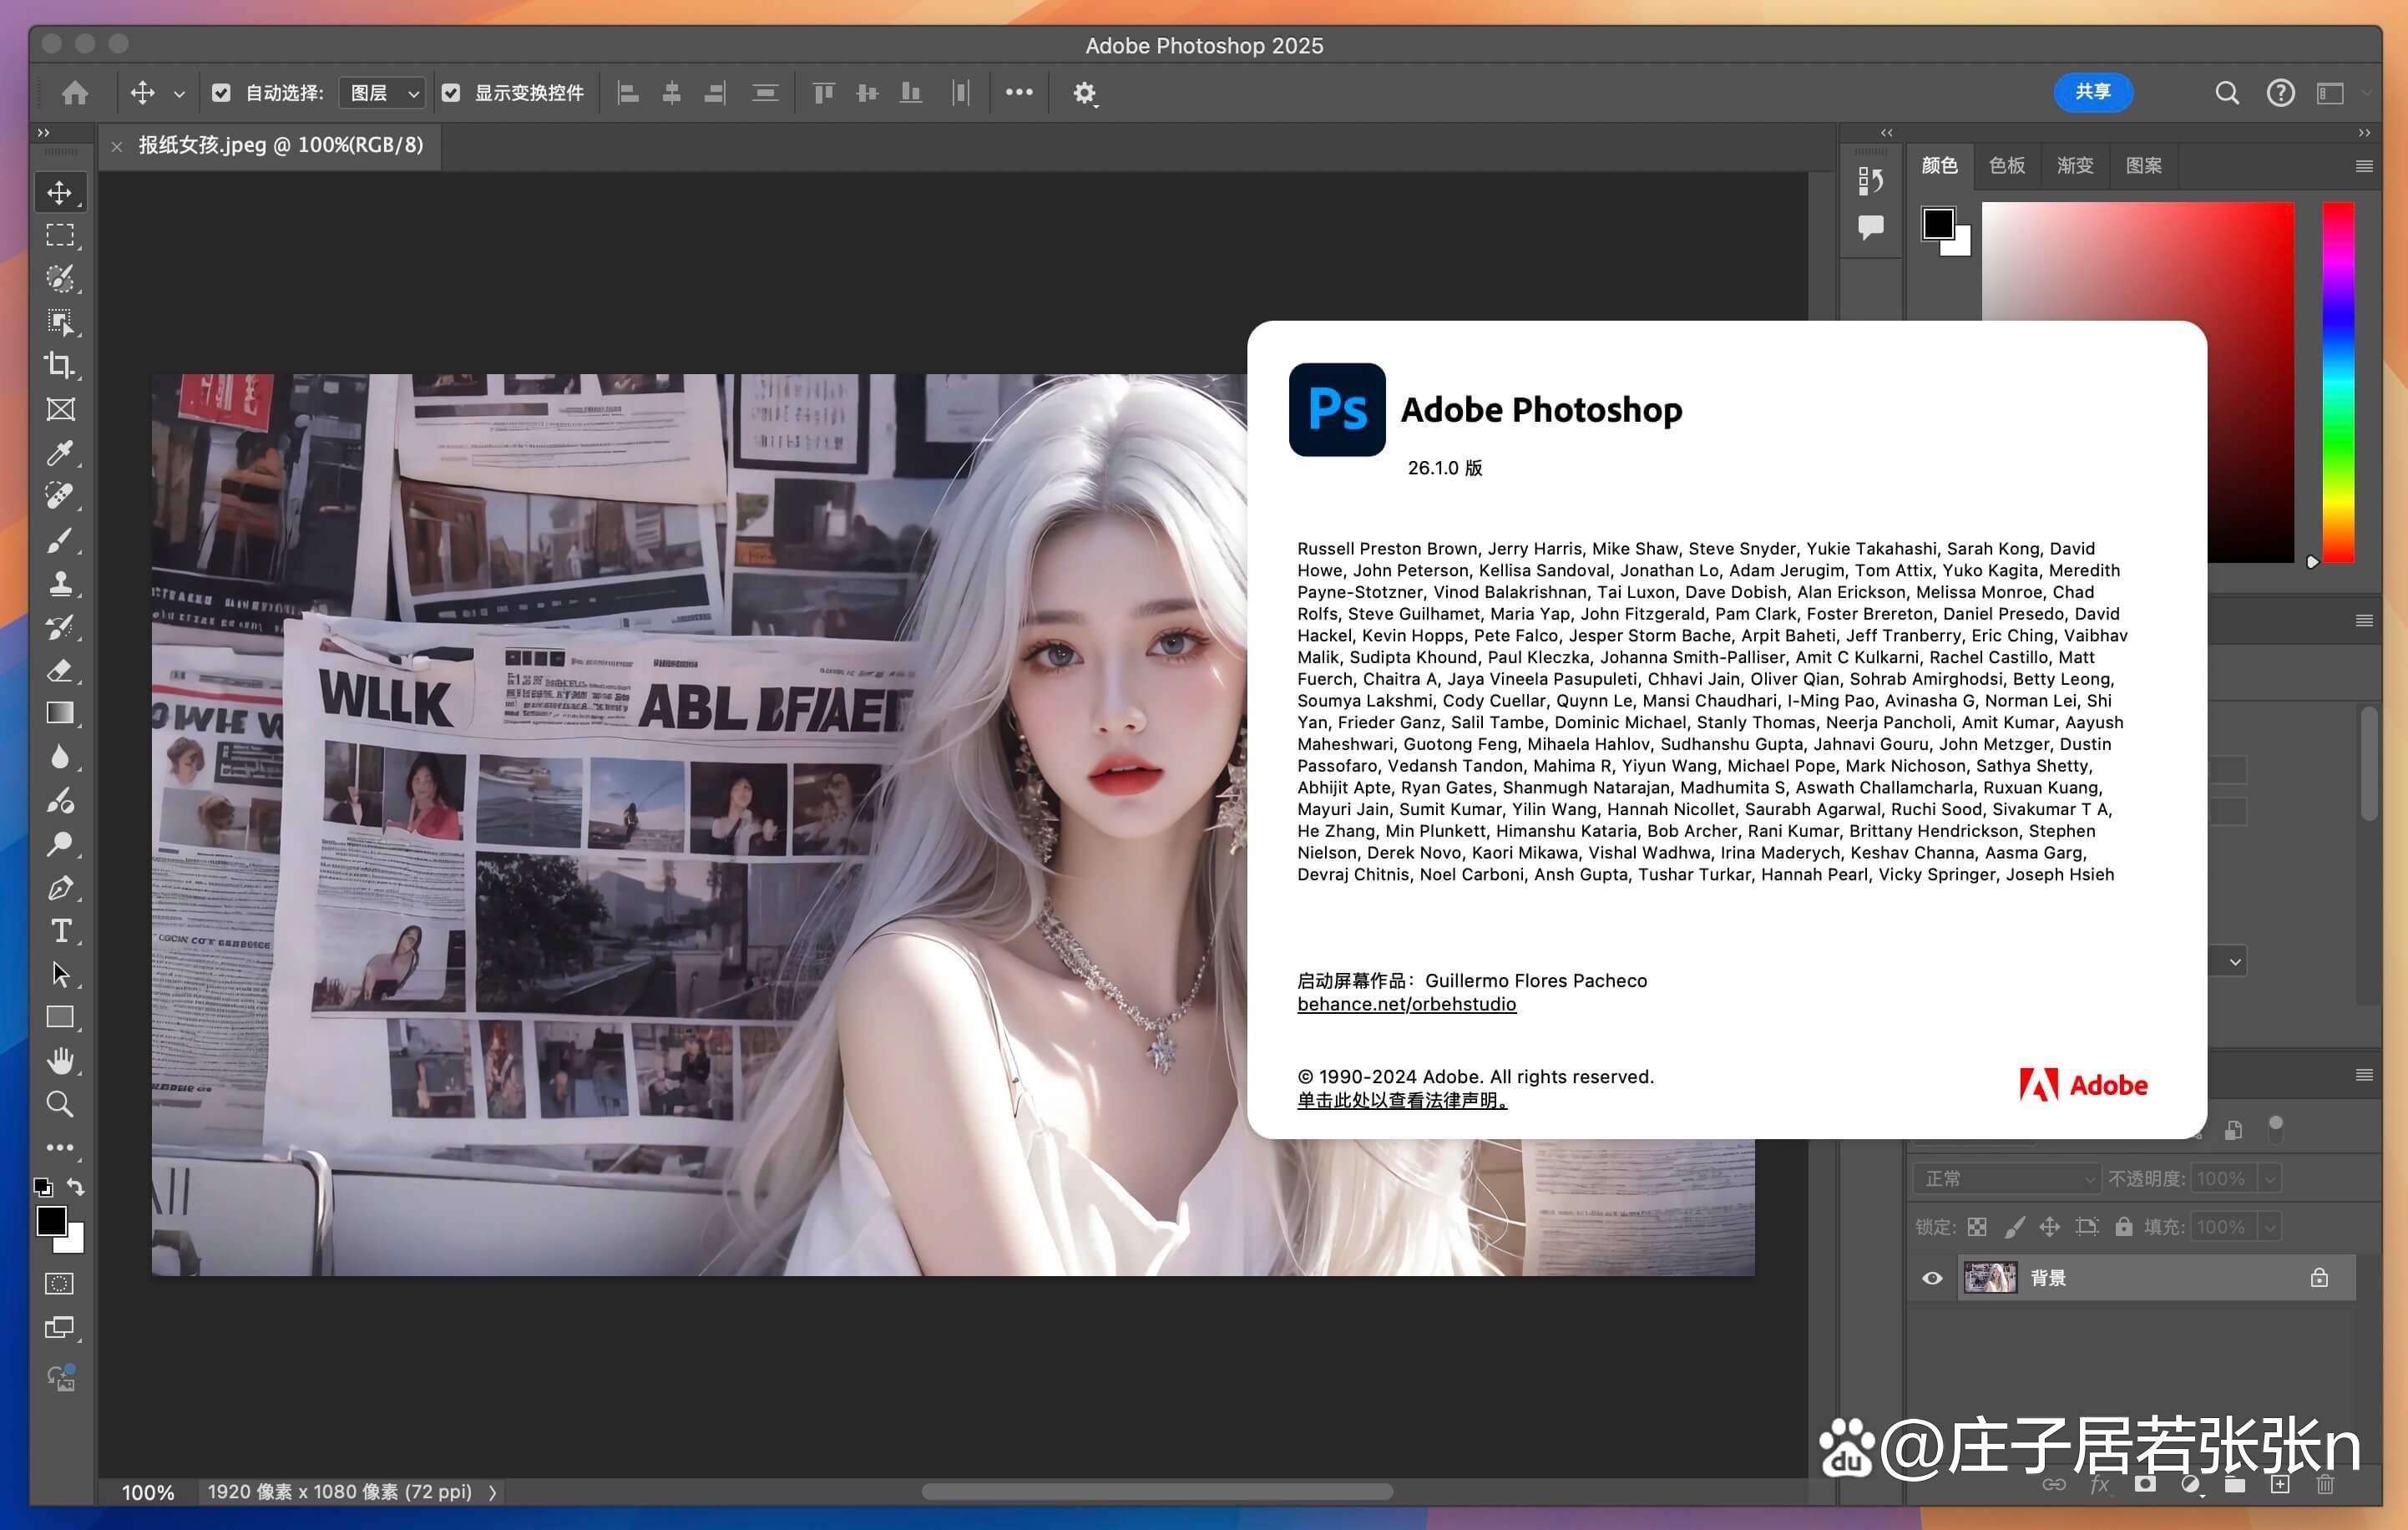The width and height of the screenshot is (2408, 1530).
Task: Click the foreground color swatch in color panel
Action: (x=1938, y=224)
